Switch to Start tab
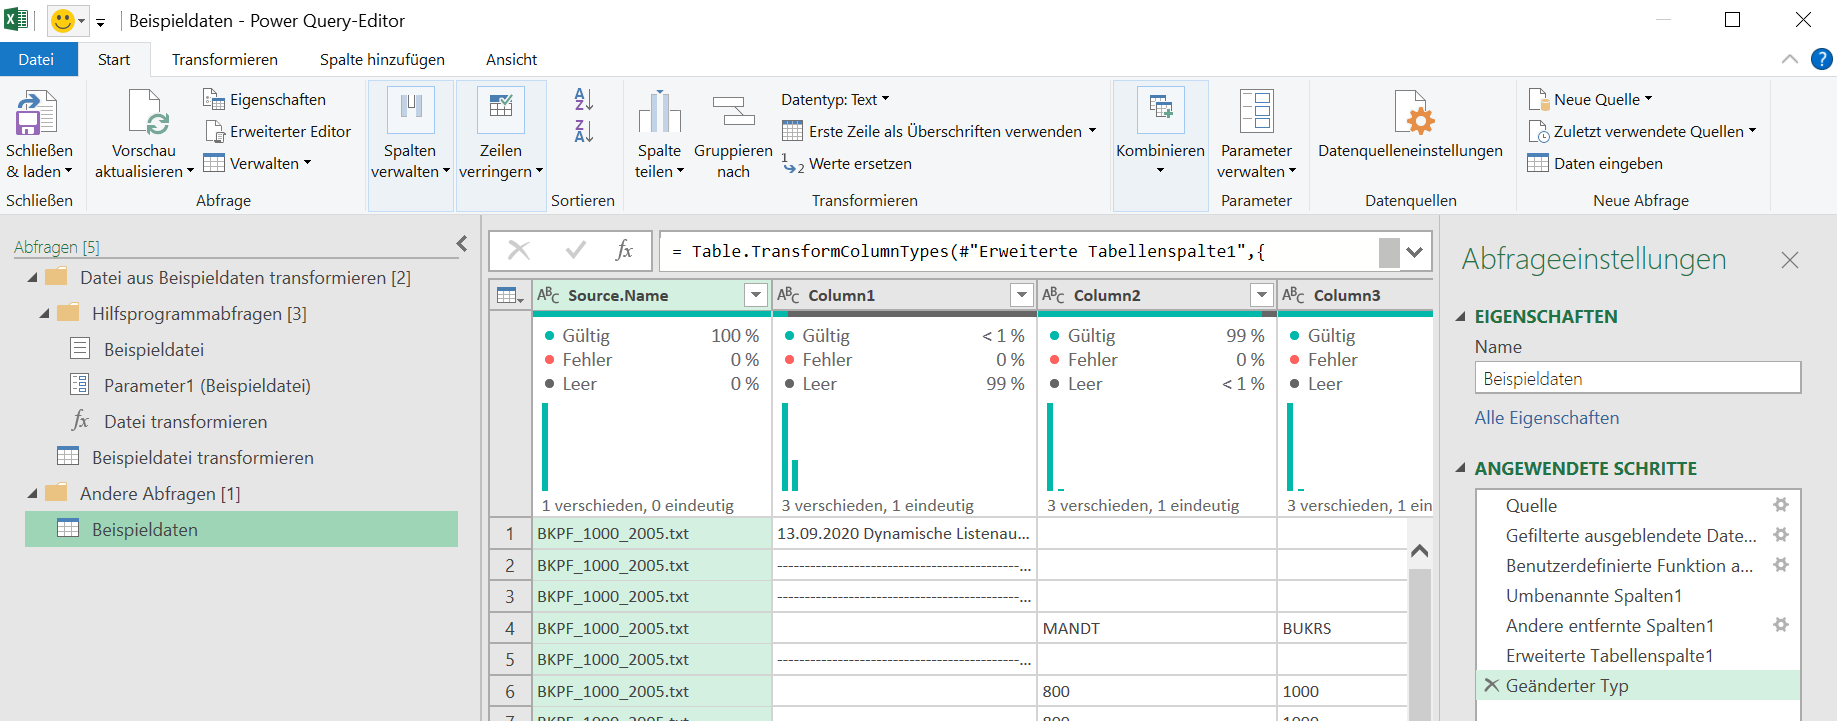Image resolution: width=1837 pixels, height=721 pixels. coord(114,59)
